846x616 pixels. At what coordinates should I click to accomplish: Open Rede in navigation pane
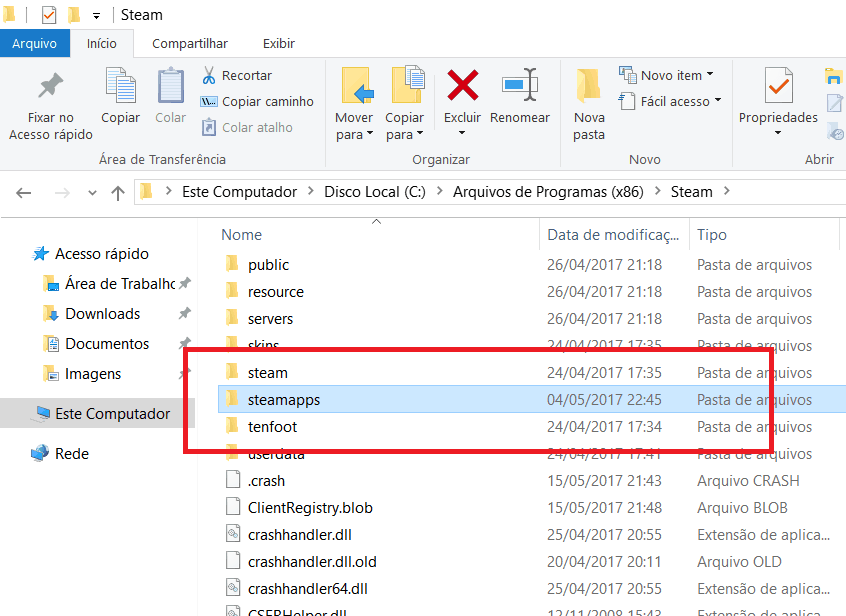coord(60,454)
